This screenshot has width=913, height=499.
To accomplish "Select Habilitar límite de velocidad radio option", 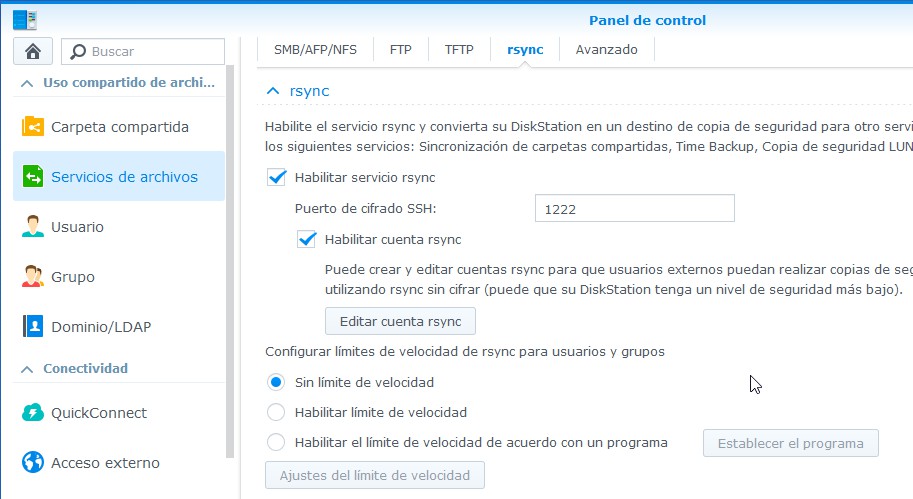I will point(276,412).
